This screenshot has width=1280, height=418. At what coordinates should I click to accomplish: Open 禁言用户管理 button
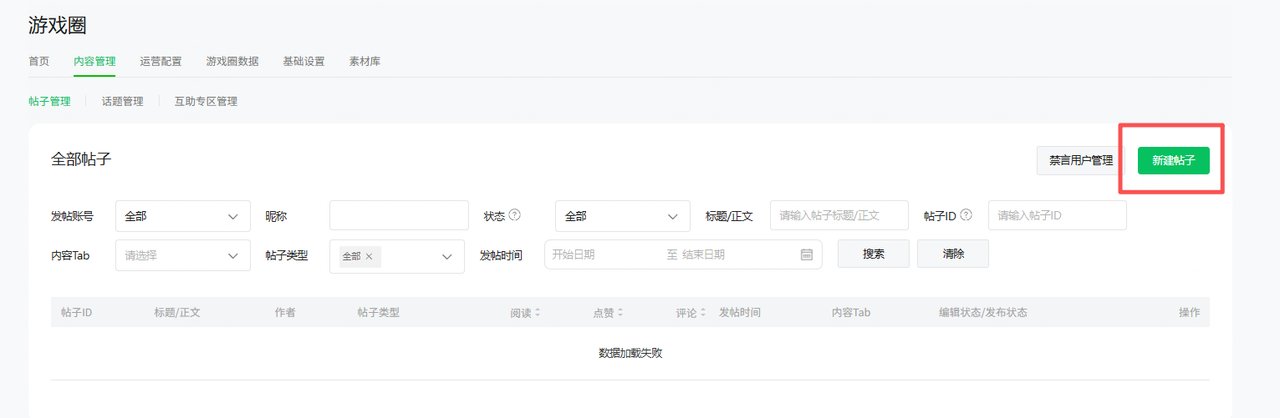tap(1081, 160)
